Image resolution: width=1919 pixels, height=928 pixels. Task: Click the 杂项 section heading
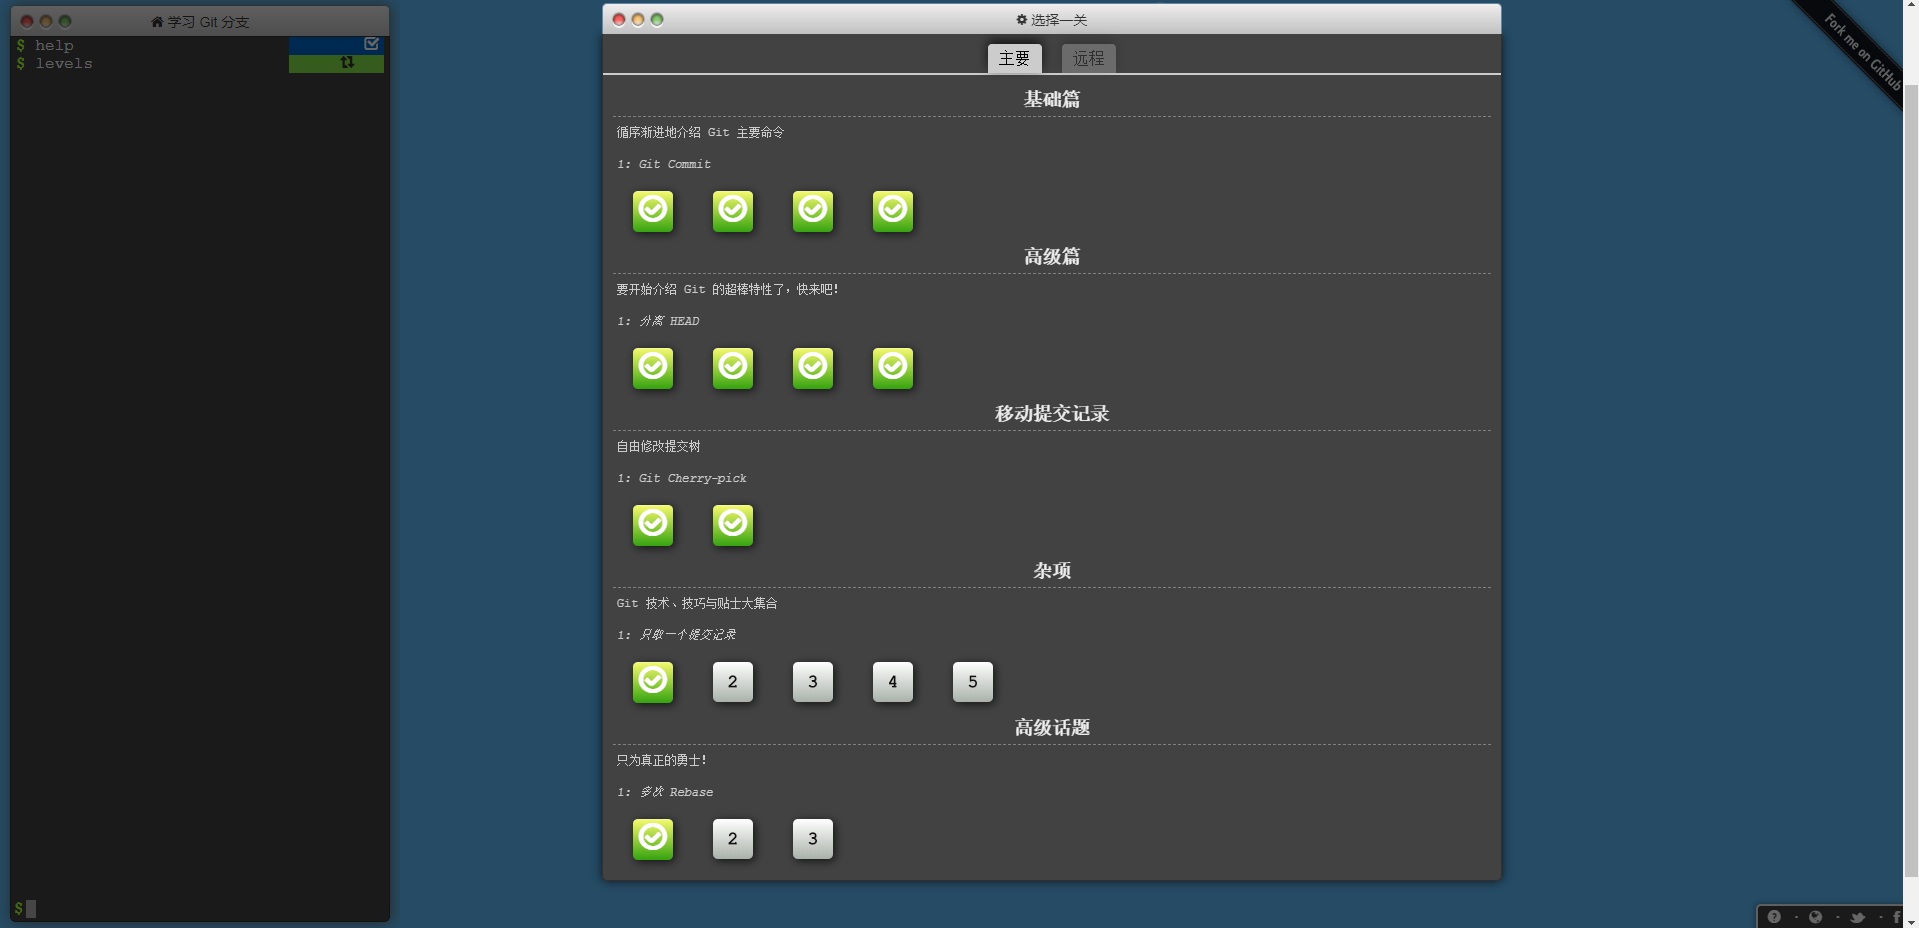[1051, 570]
